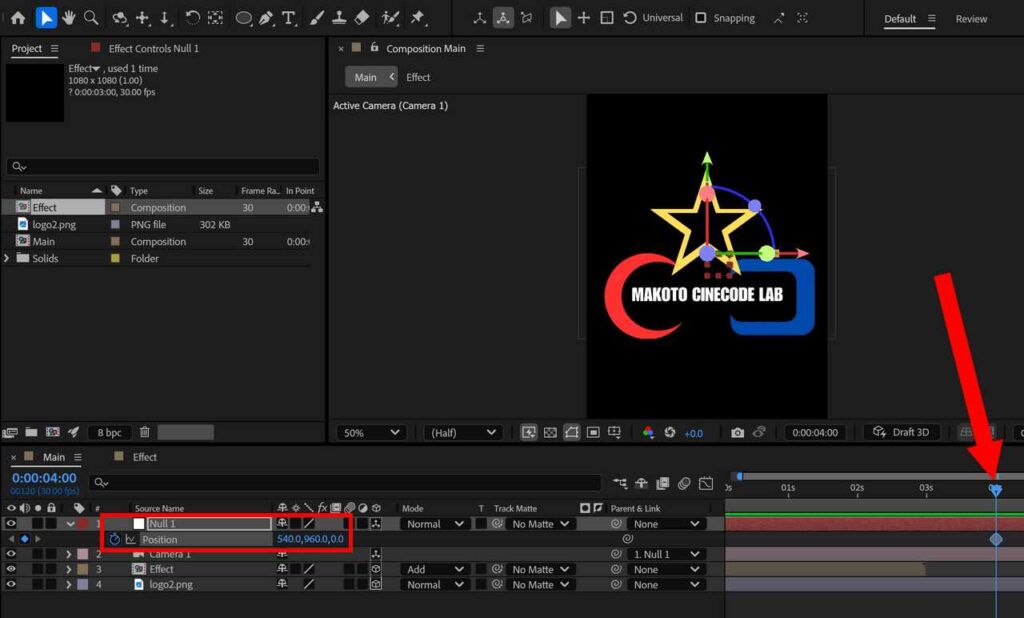Enable the Snapping checkbox
Image resolution: width=1024 pixels, height=618 pixels.
[x=701, y=18]
